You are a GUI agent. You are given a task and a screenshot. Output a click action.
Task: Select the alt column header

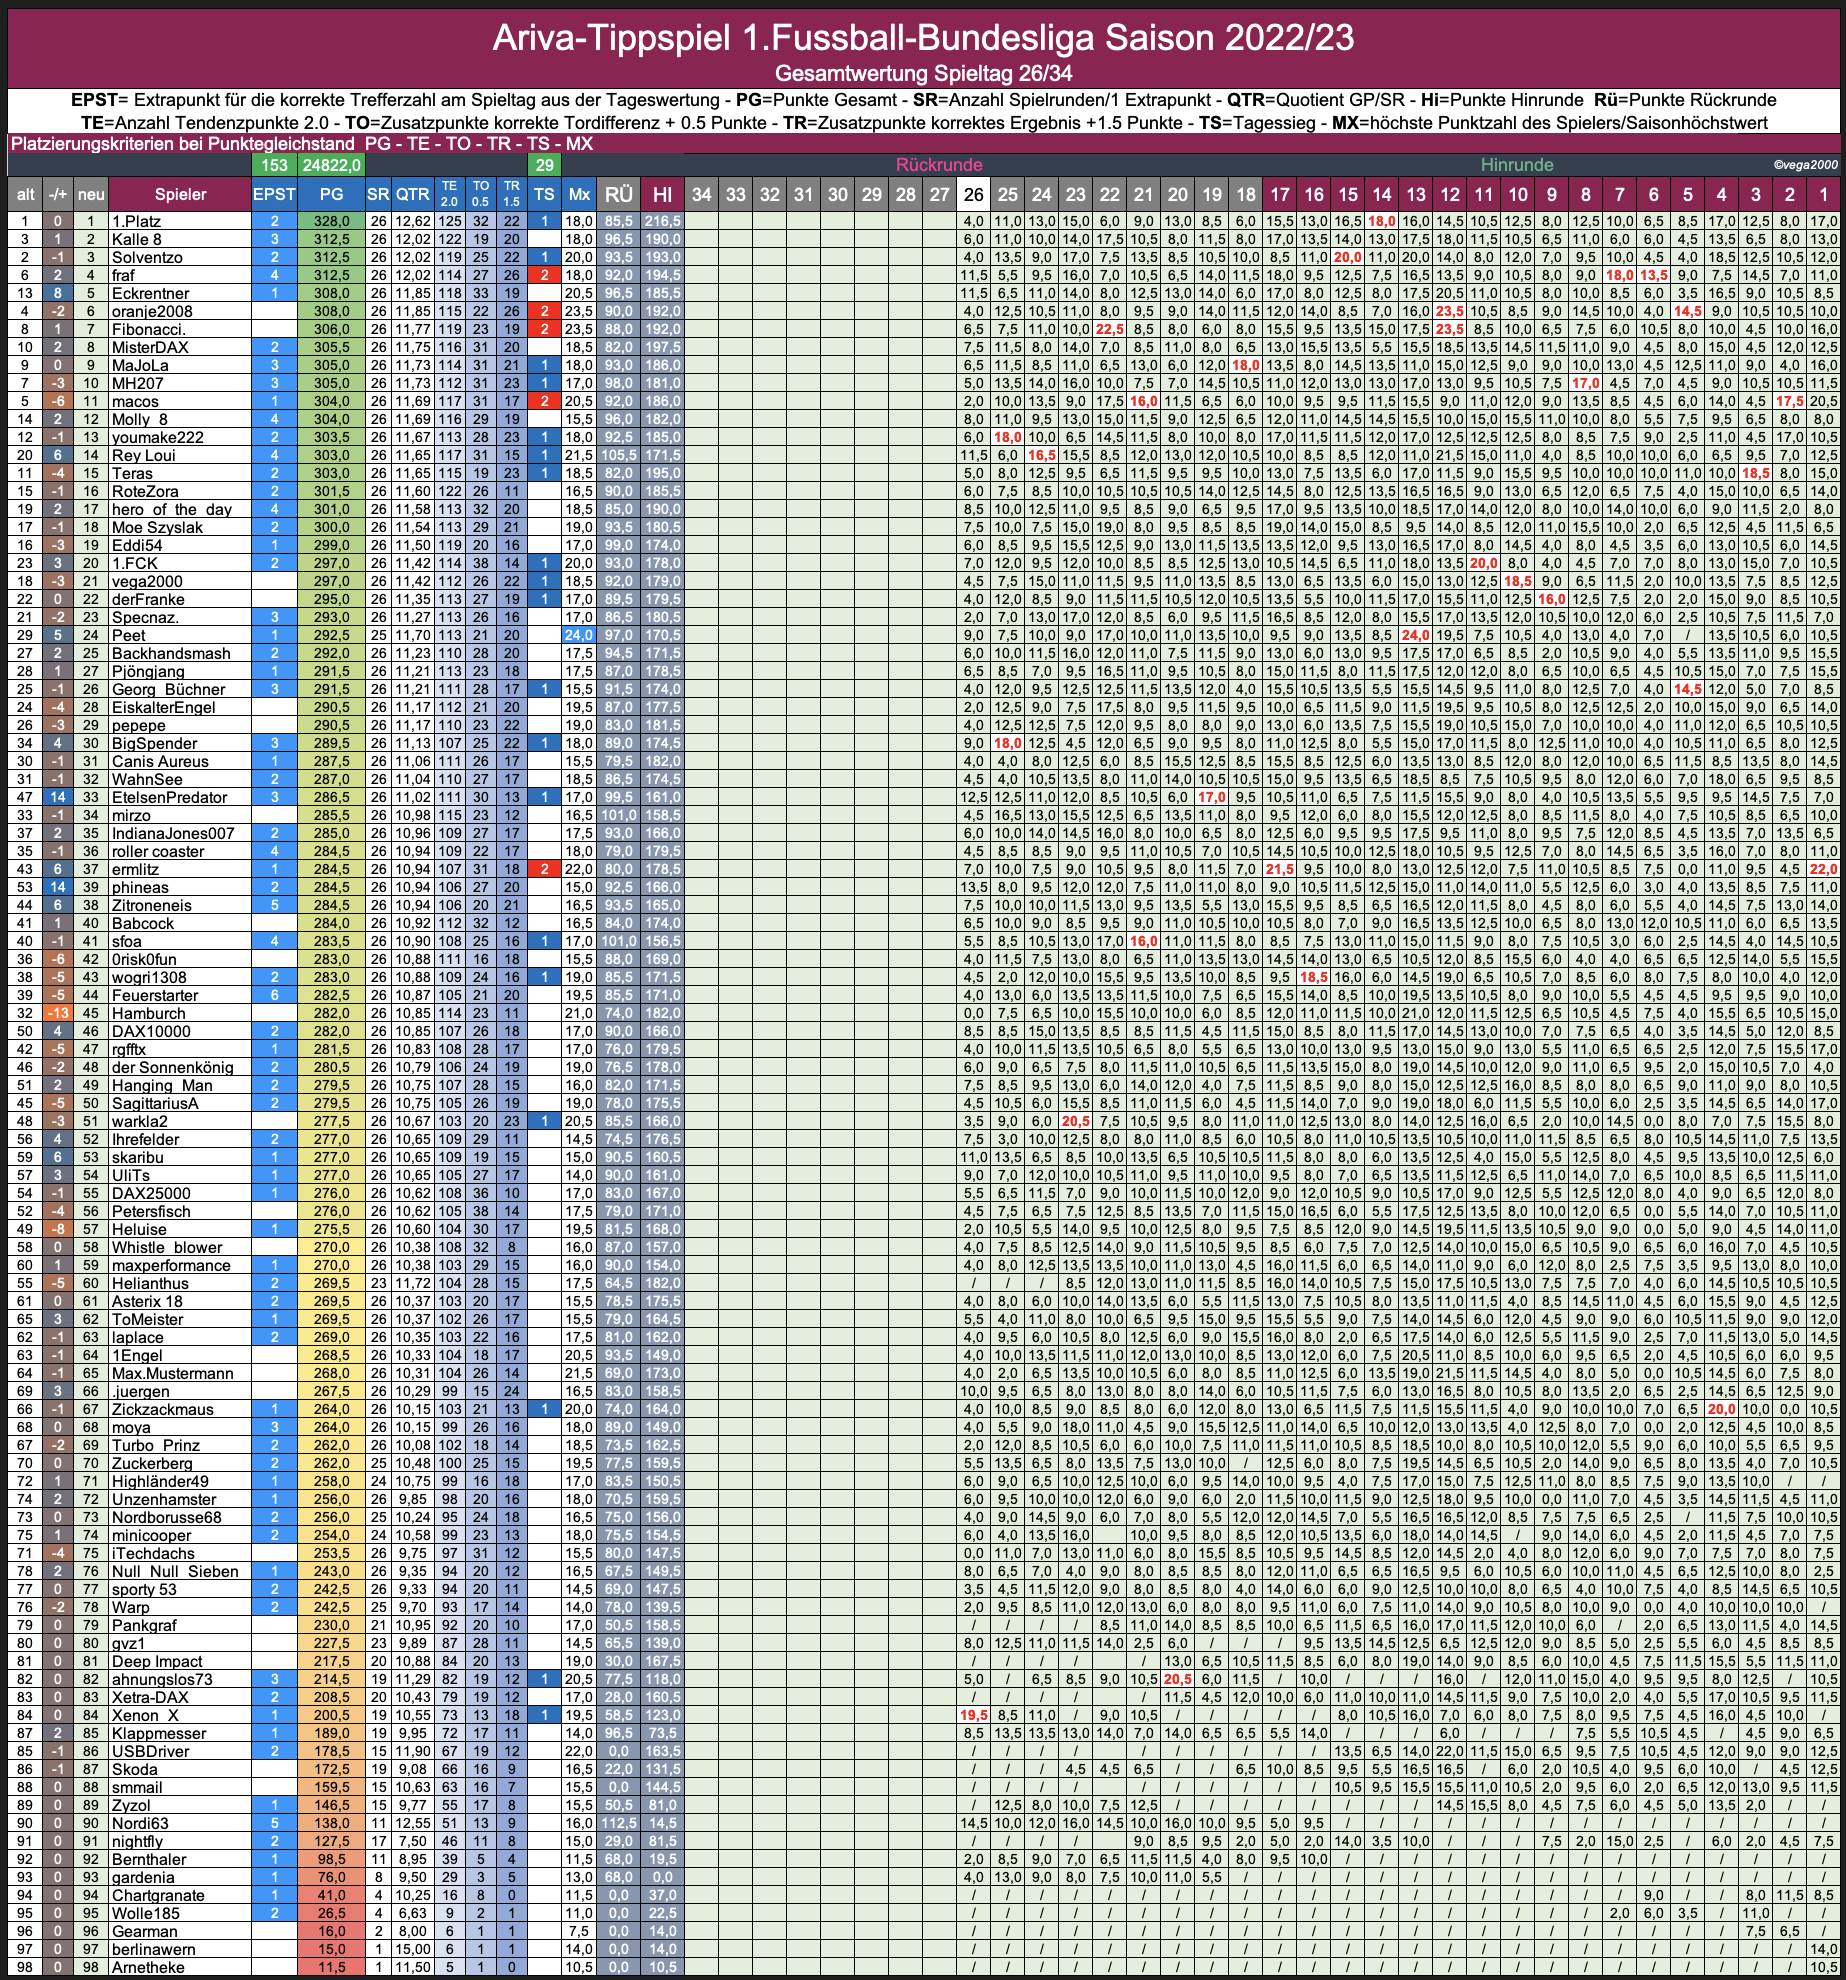click(26, 194)
